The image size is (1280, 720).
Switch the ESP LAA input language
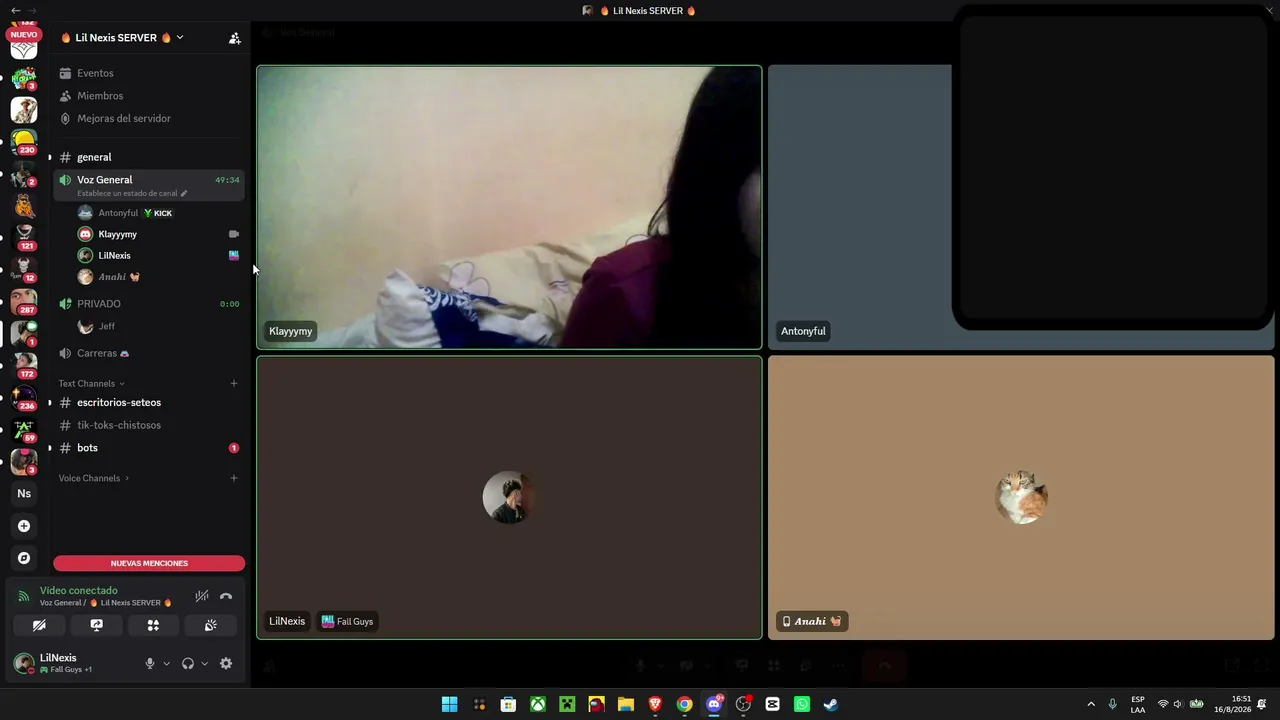[x=1138, y=704]
